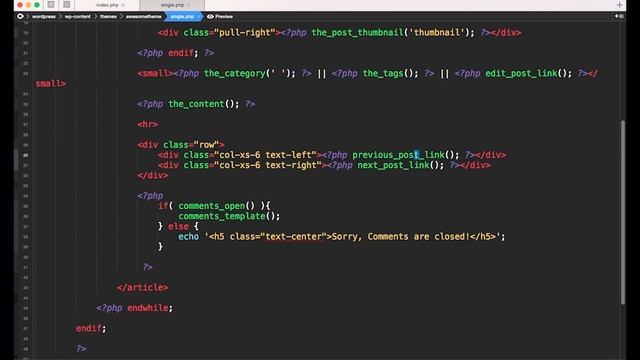Click on div class="row" line
The image size is (640, 360).
181,144
